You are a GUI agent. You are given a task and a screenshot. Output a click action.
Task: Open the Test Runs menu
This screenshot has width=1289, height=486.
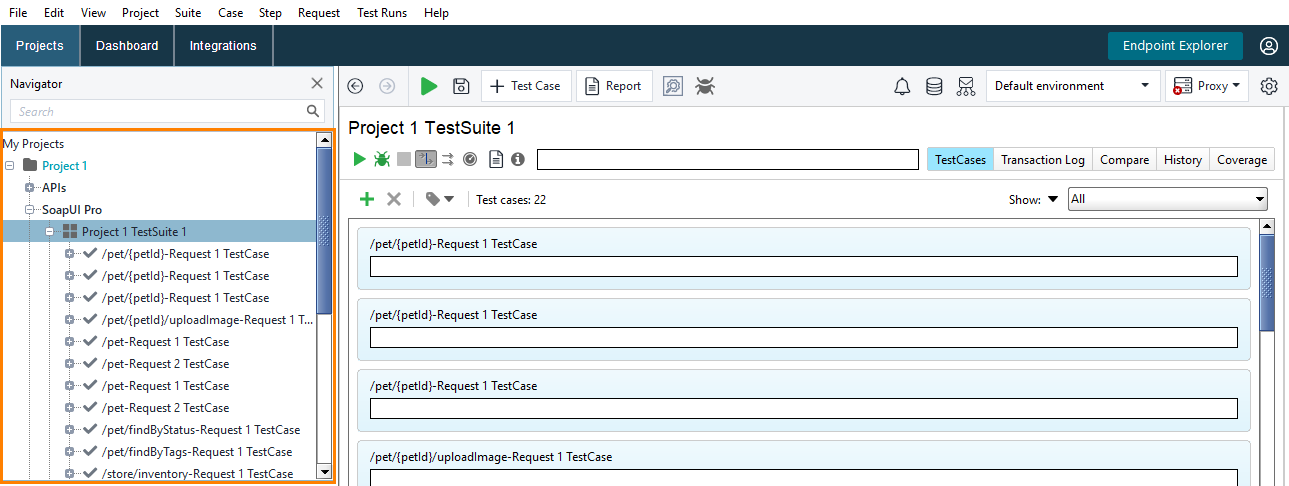pyautogui.click(x=380, y=13)
